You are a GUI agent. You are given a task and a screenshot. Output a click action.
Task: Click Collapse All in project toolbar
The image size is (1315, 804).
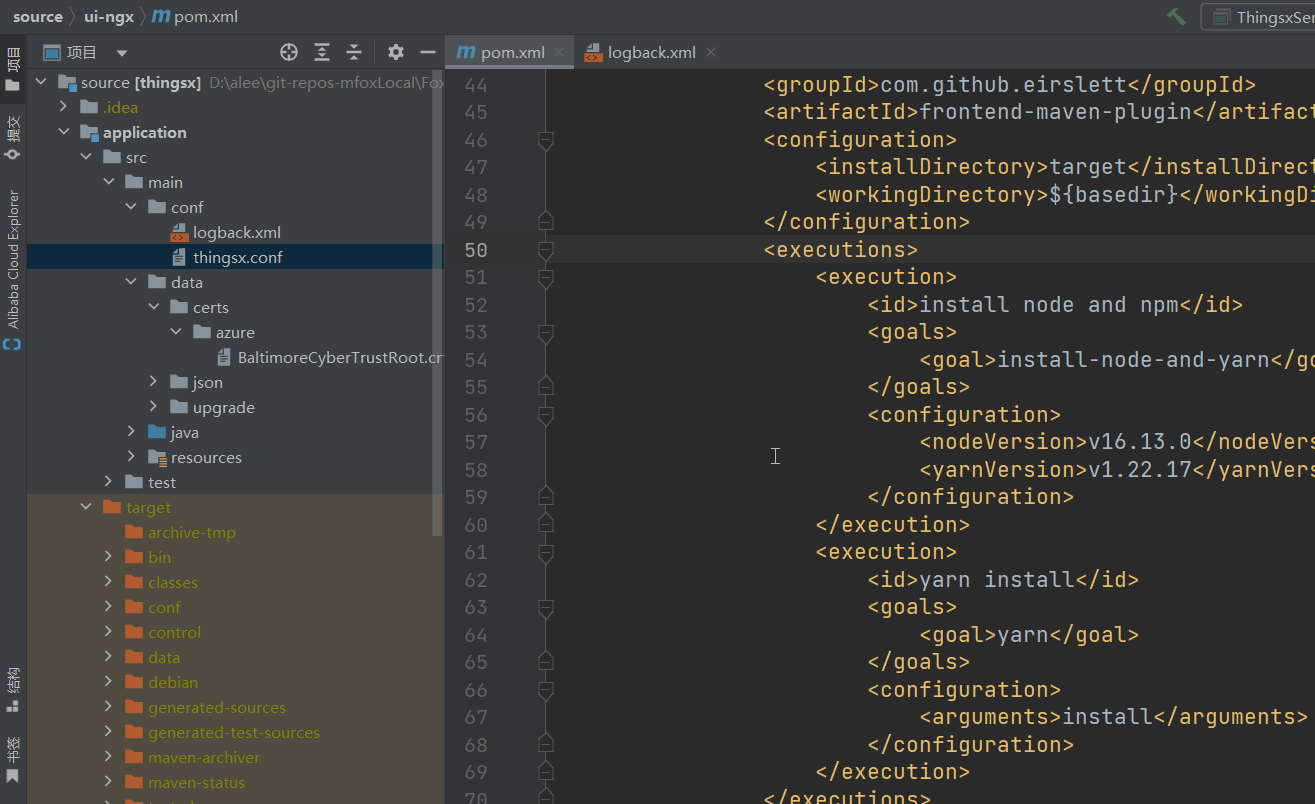[354, 52]
